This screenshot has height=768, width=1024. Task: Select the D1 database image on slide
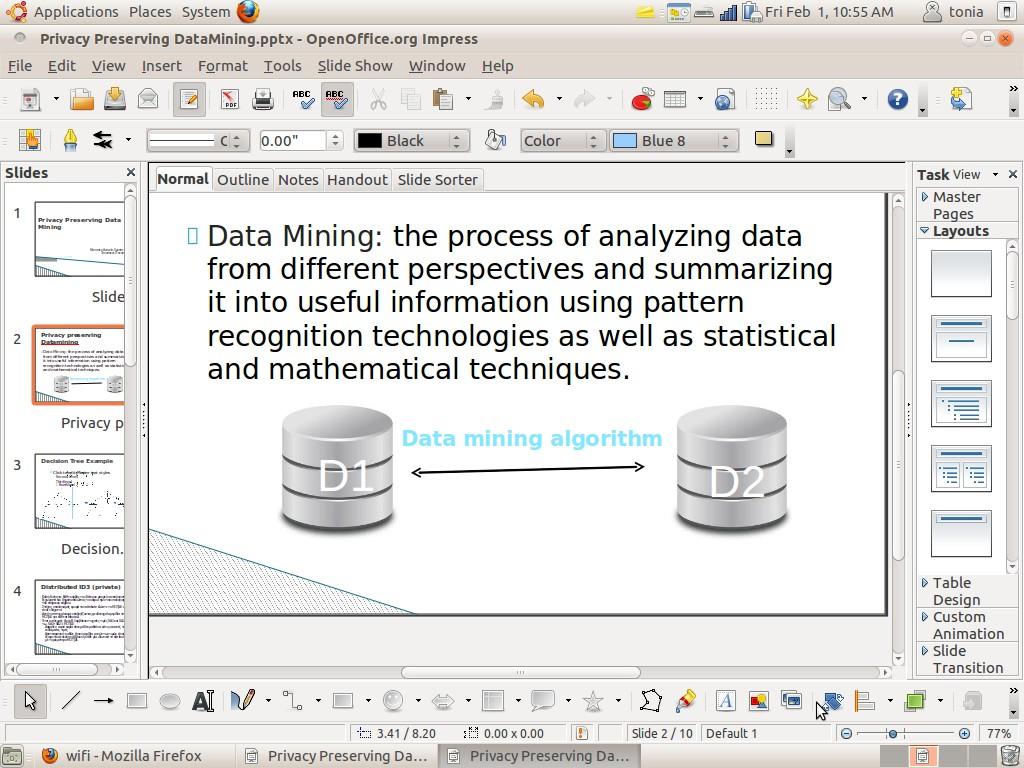point(338,468)
